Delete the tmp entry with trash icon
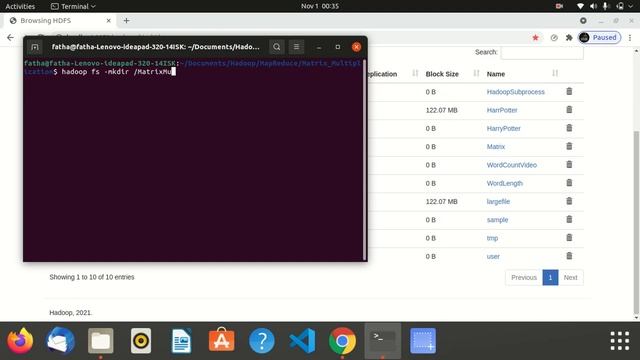This screenshot has height=360, width=640. (569, 238)
